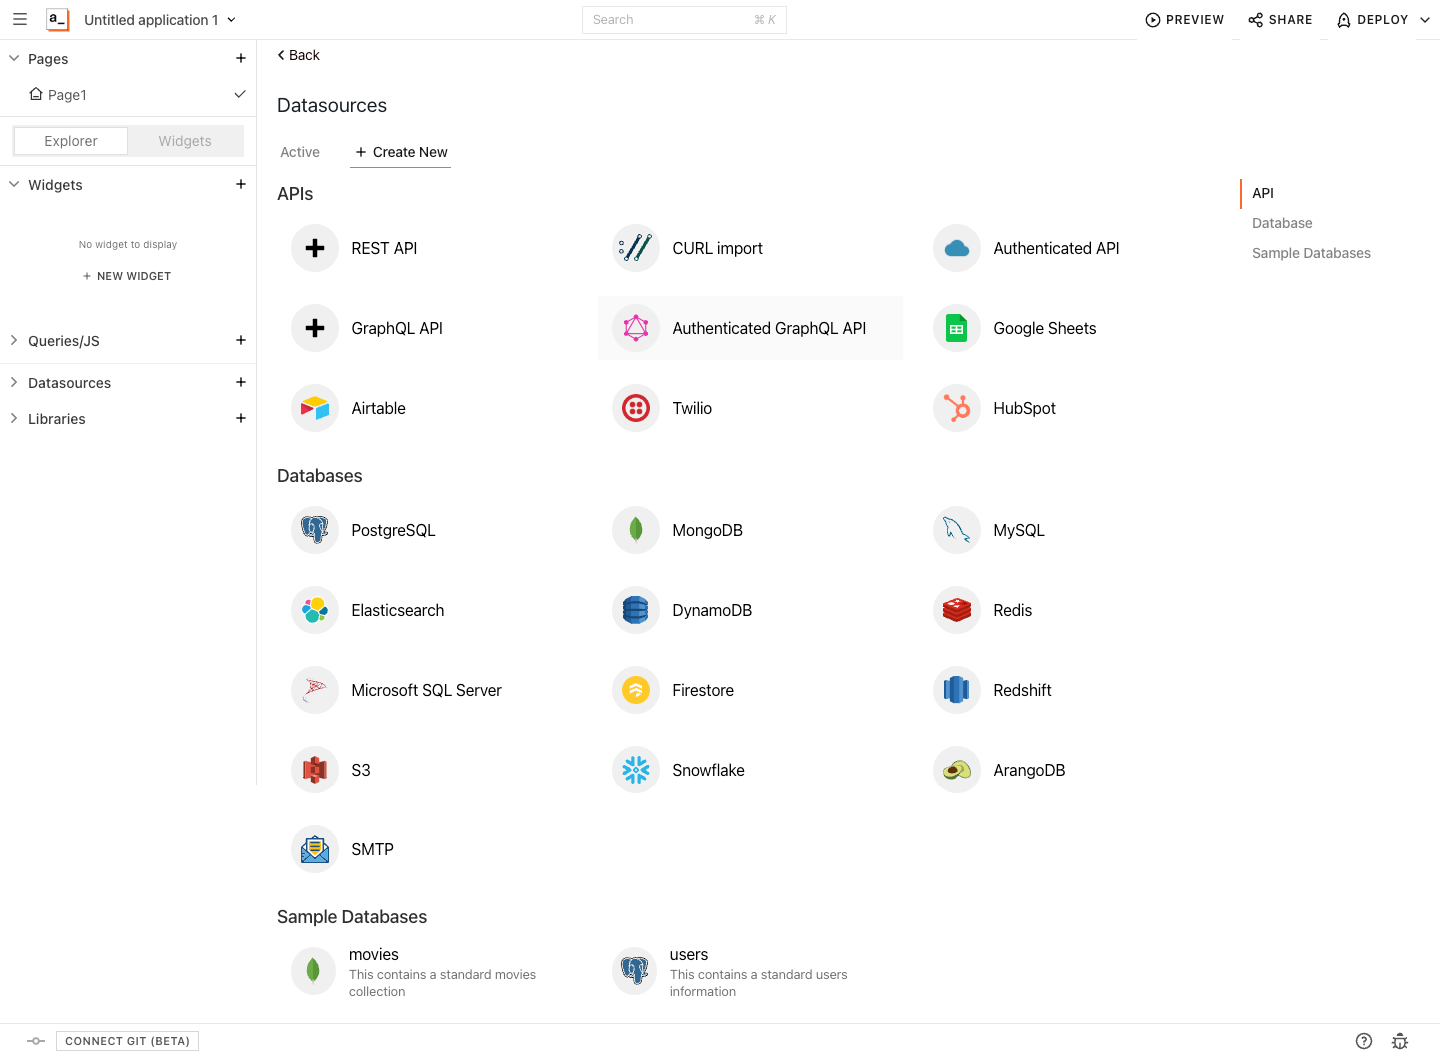Screen dimensions: 1440x1058
Task: Switch to the Explorer tab
Action: [x=71, y=141]
